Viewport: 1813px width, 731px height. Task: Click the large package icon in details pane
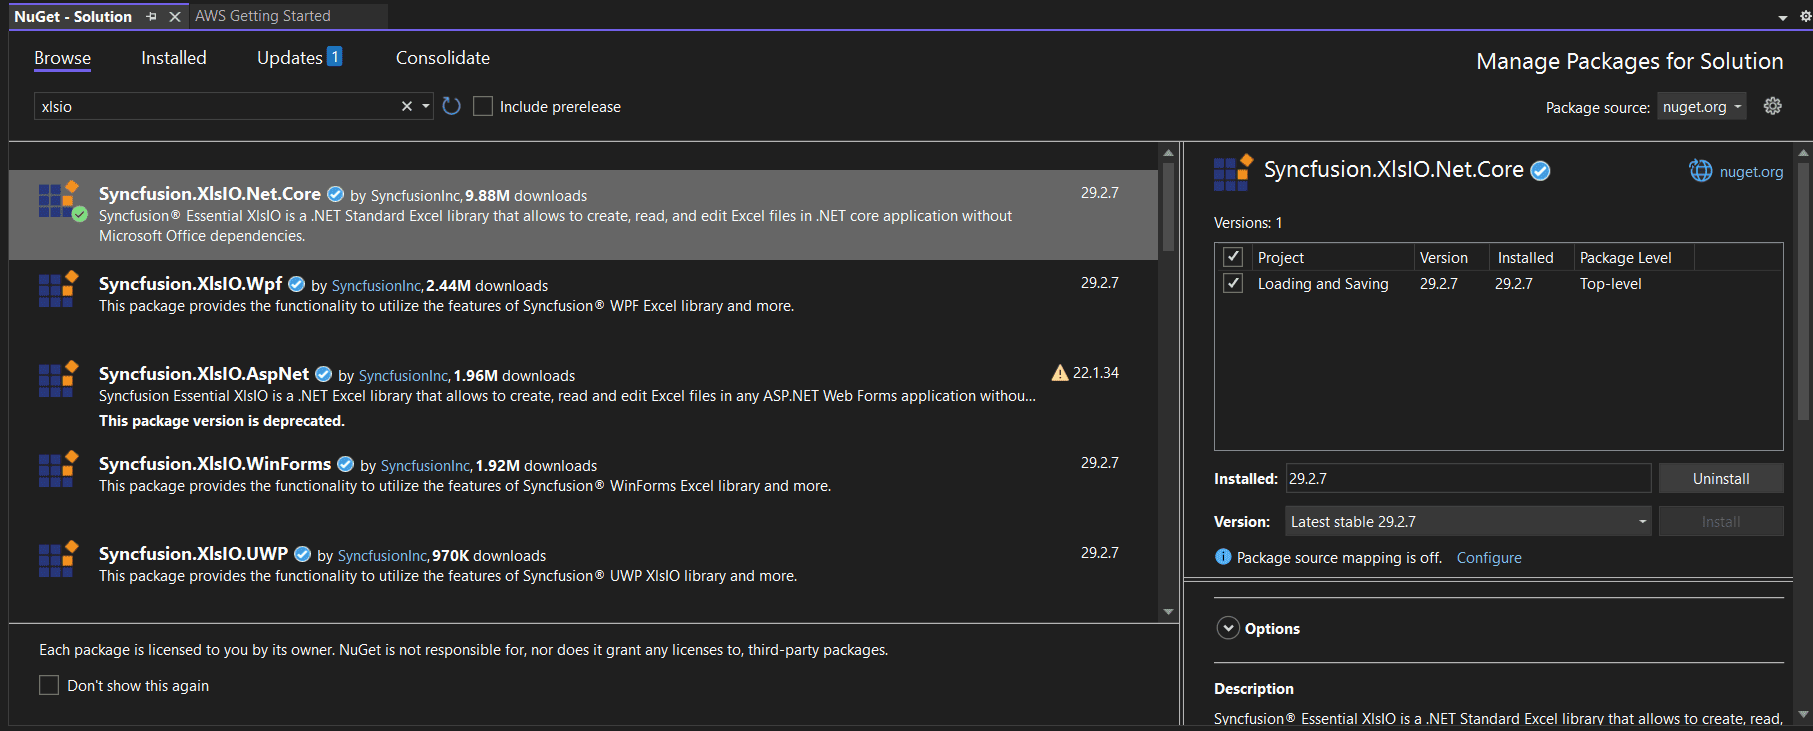point(1233,172)
